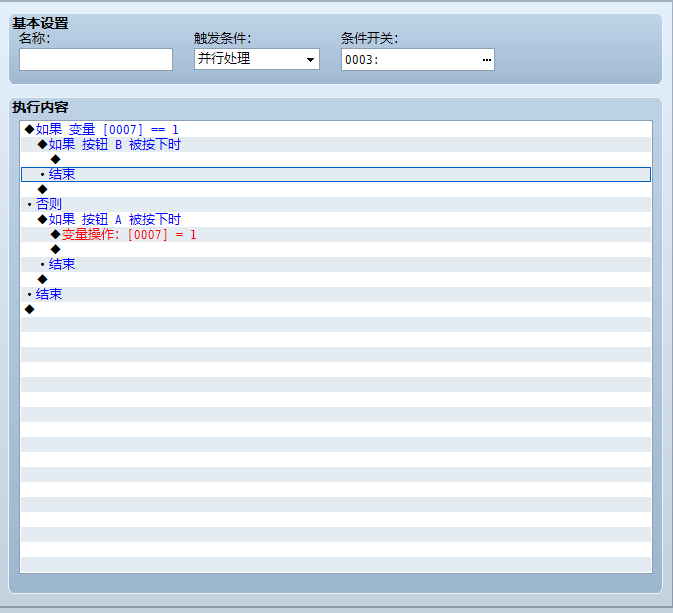673x613 pixels.
Task: Select the 条件开关 field showing 0003:
Action: pos(418,60)
